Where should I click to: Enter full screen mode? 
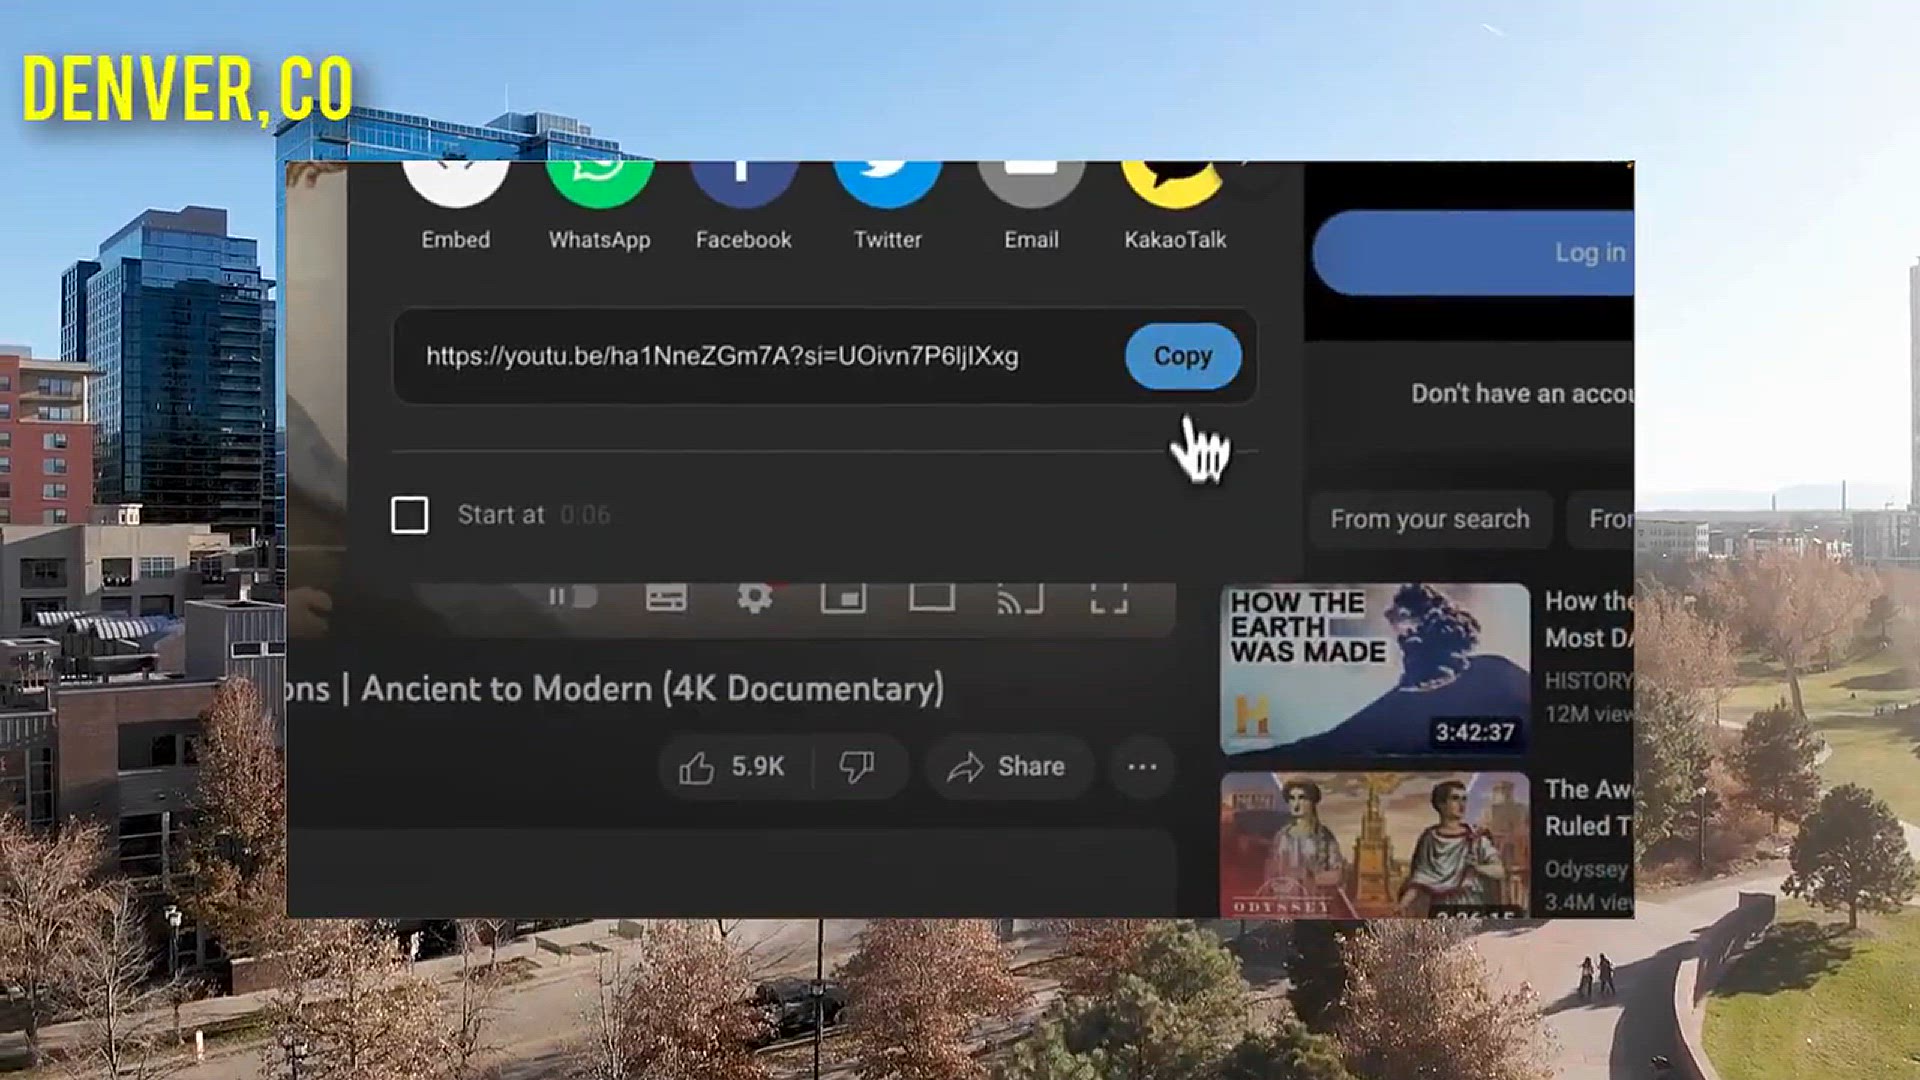click(x=1109, y=598)
